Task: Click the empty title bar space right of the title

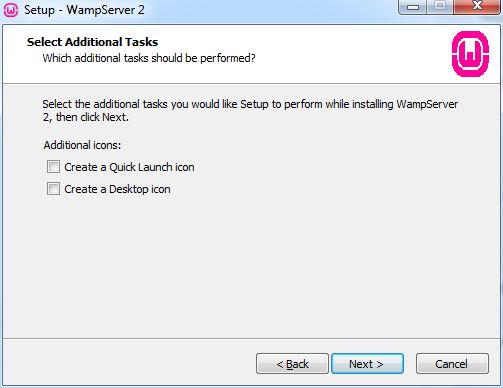Action: tap(270, 10)
